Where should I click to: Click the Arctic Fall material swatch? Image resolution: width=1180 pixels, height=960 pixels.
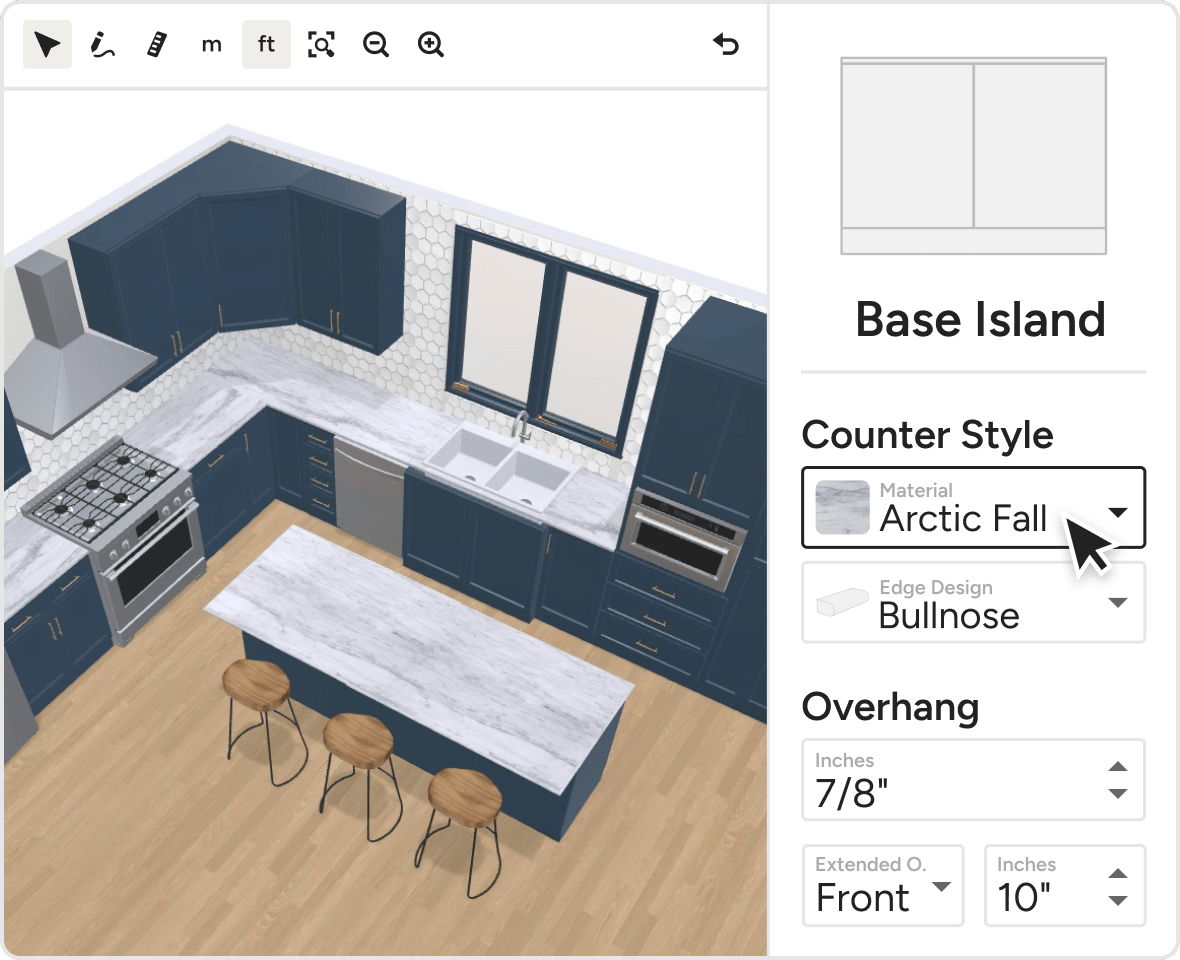(841, 507)
